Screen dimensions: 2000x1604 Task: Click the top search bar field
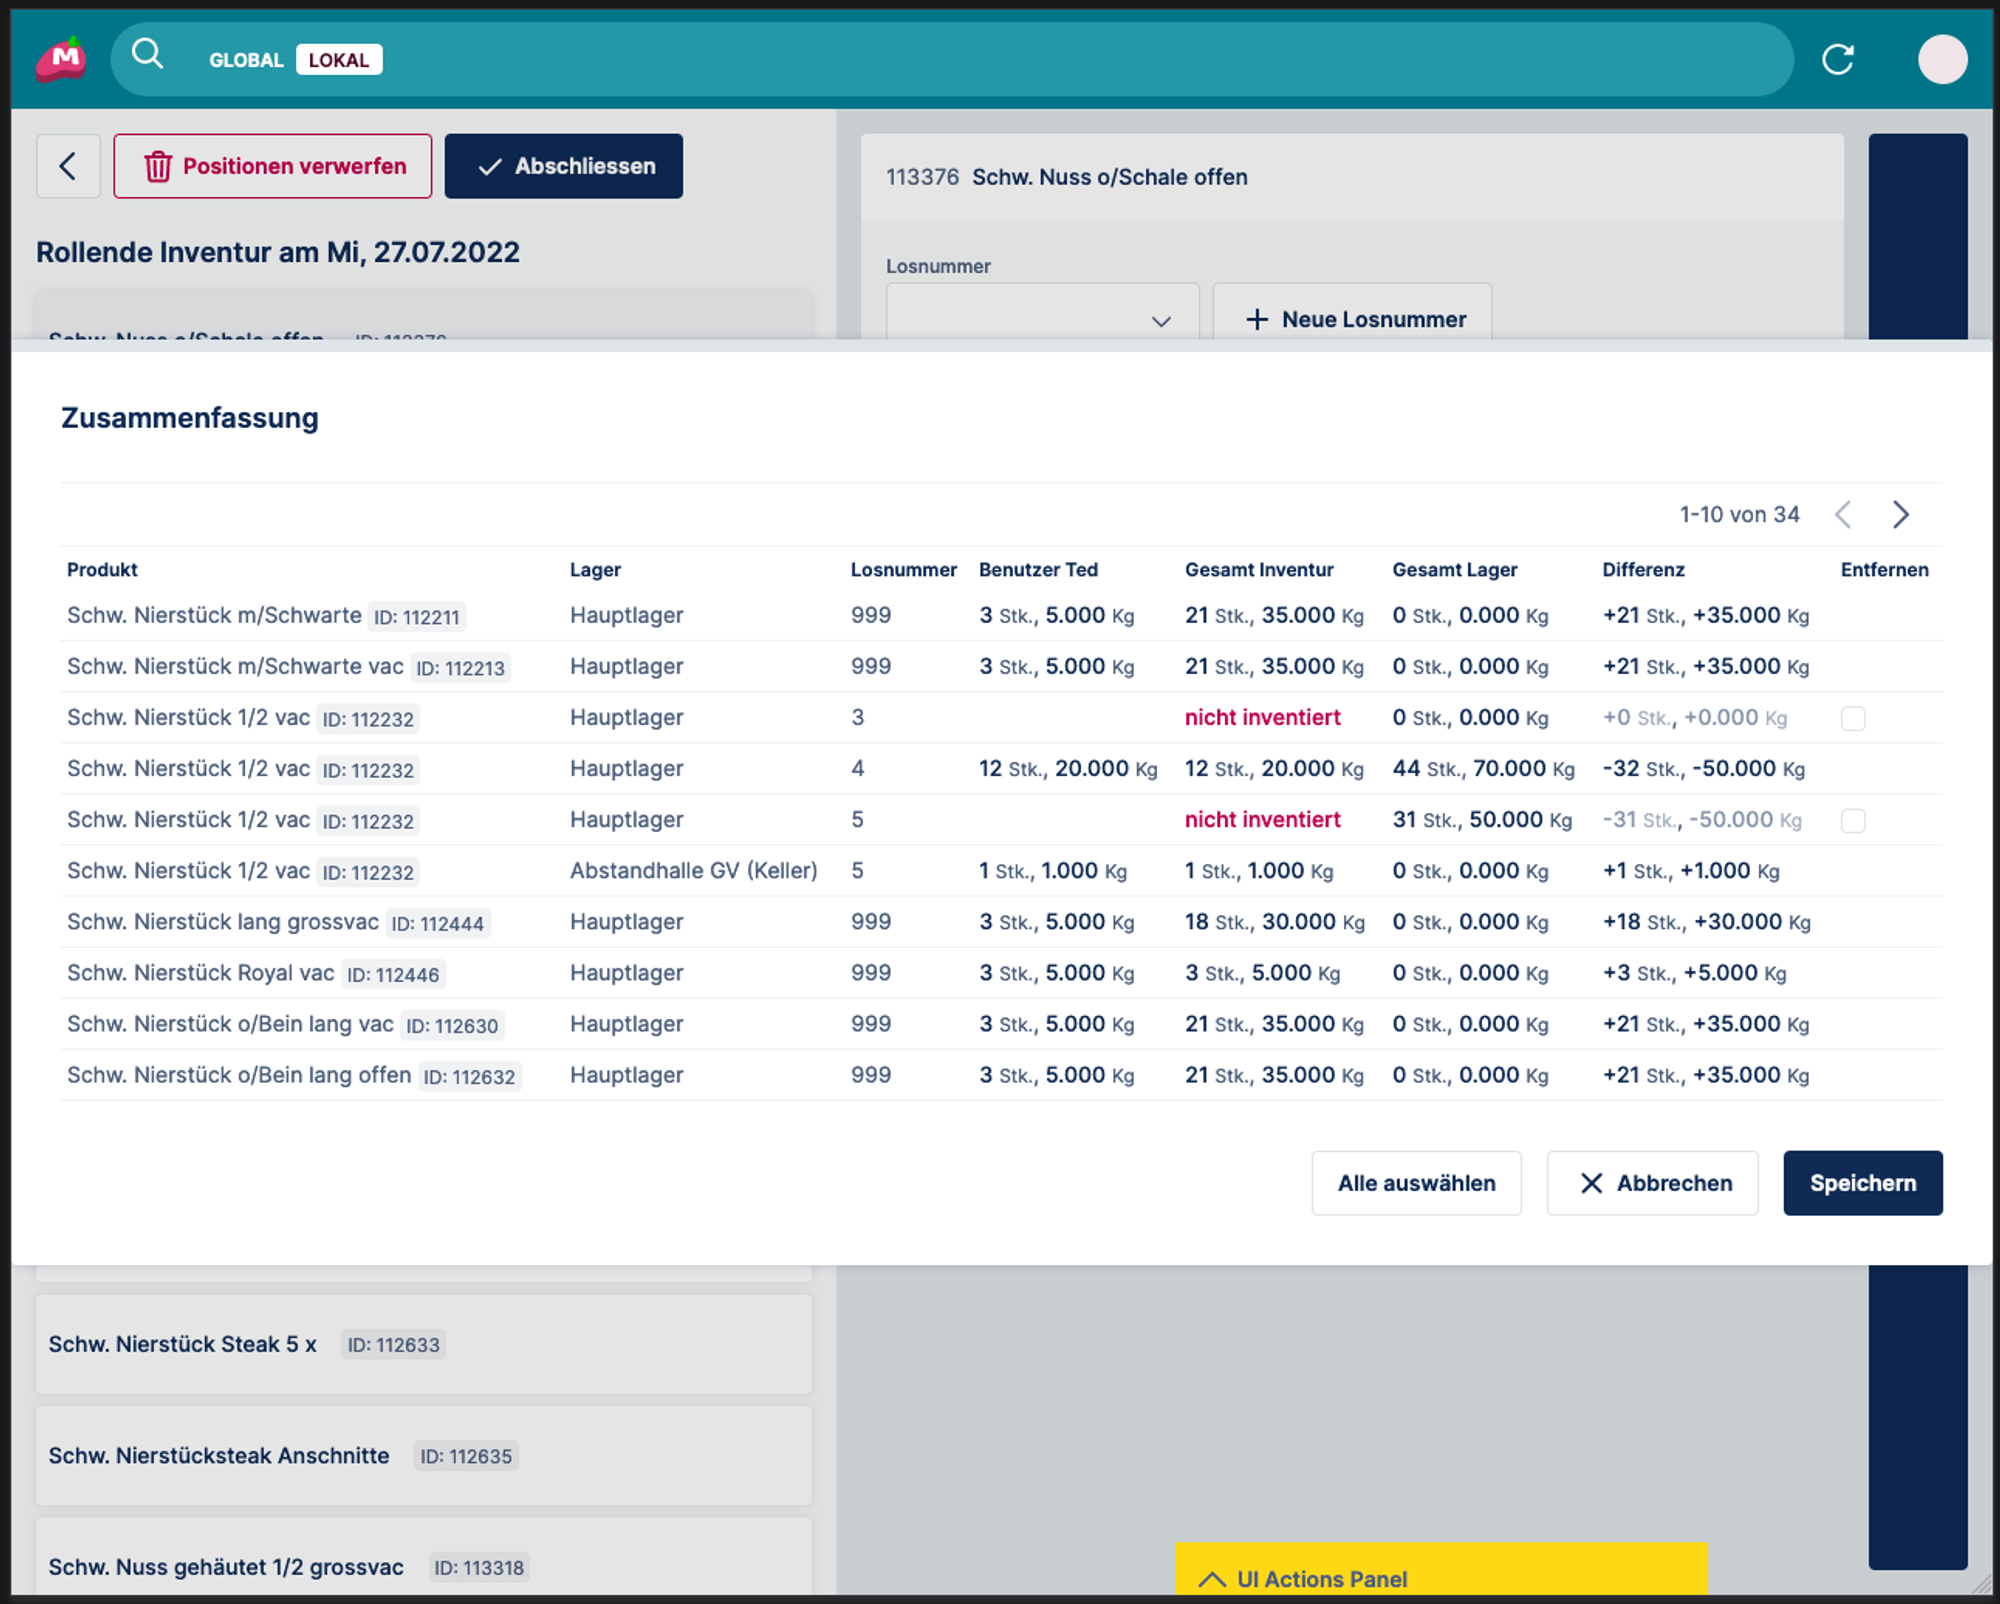click(1000, 60)
